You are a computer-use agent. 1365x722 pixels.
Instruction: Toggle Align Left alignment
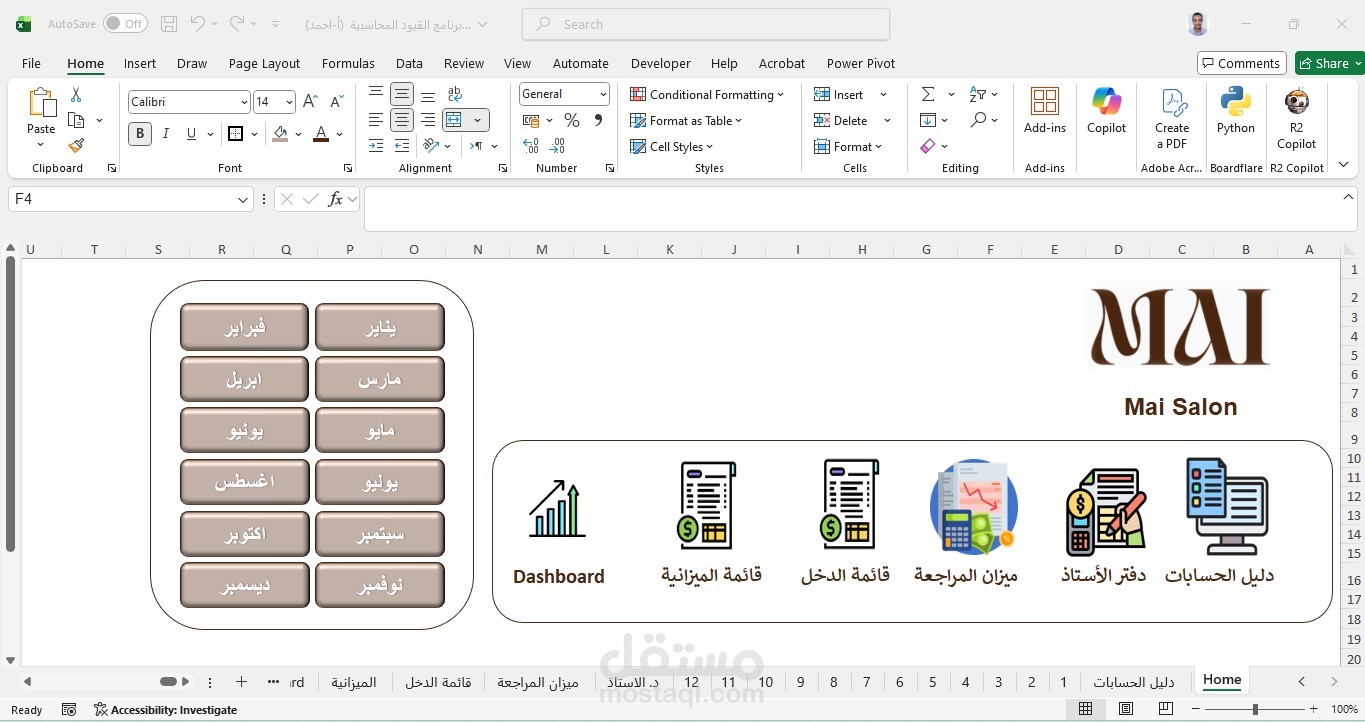click(x=376, y=120)
